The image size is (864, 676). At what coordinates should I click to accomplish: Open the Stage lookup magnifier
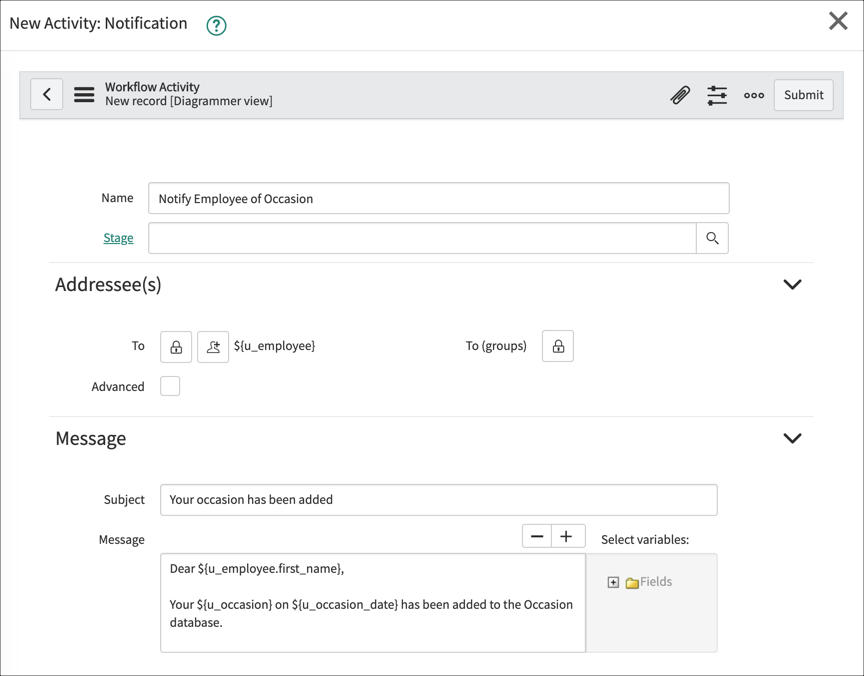[x=712, y=238]
